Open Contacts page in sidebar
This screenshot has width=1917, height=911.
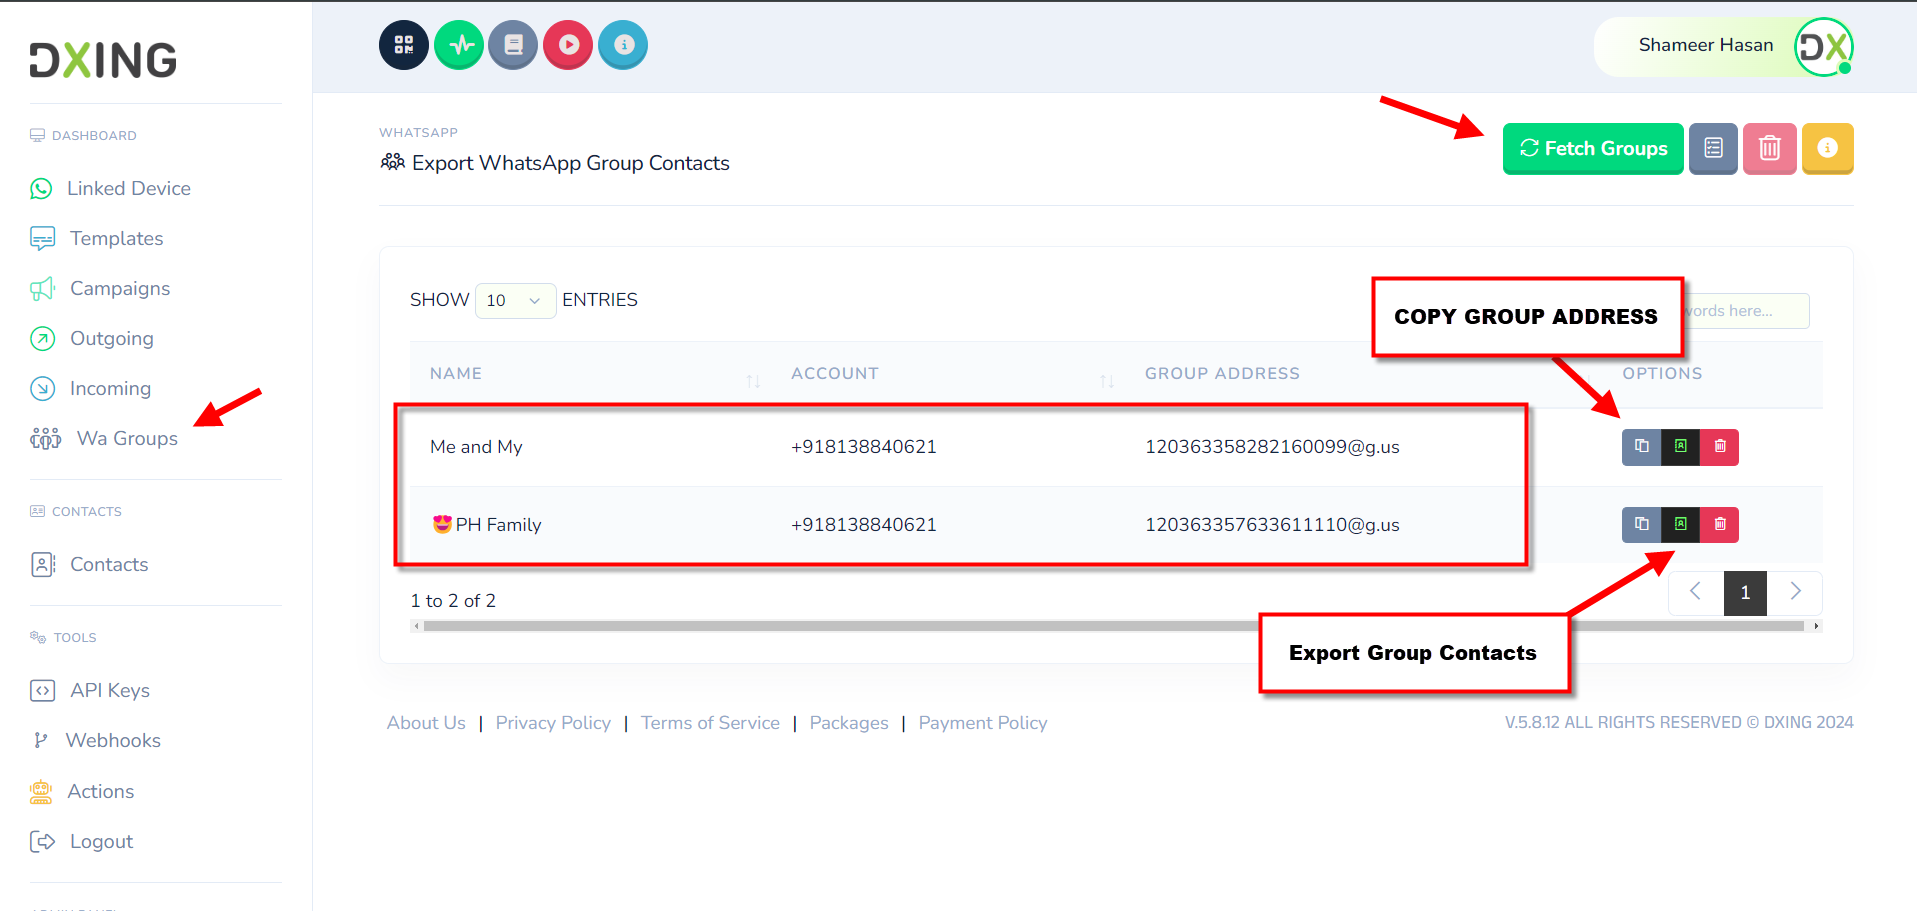tap(89, 564)
